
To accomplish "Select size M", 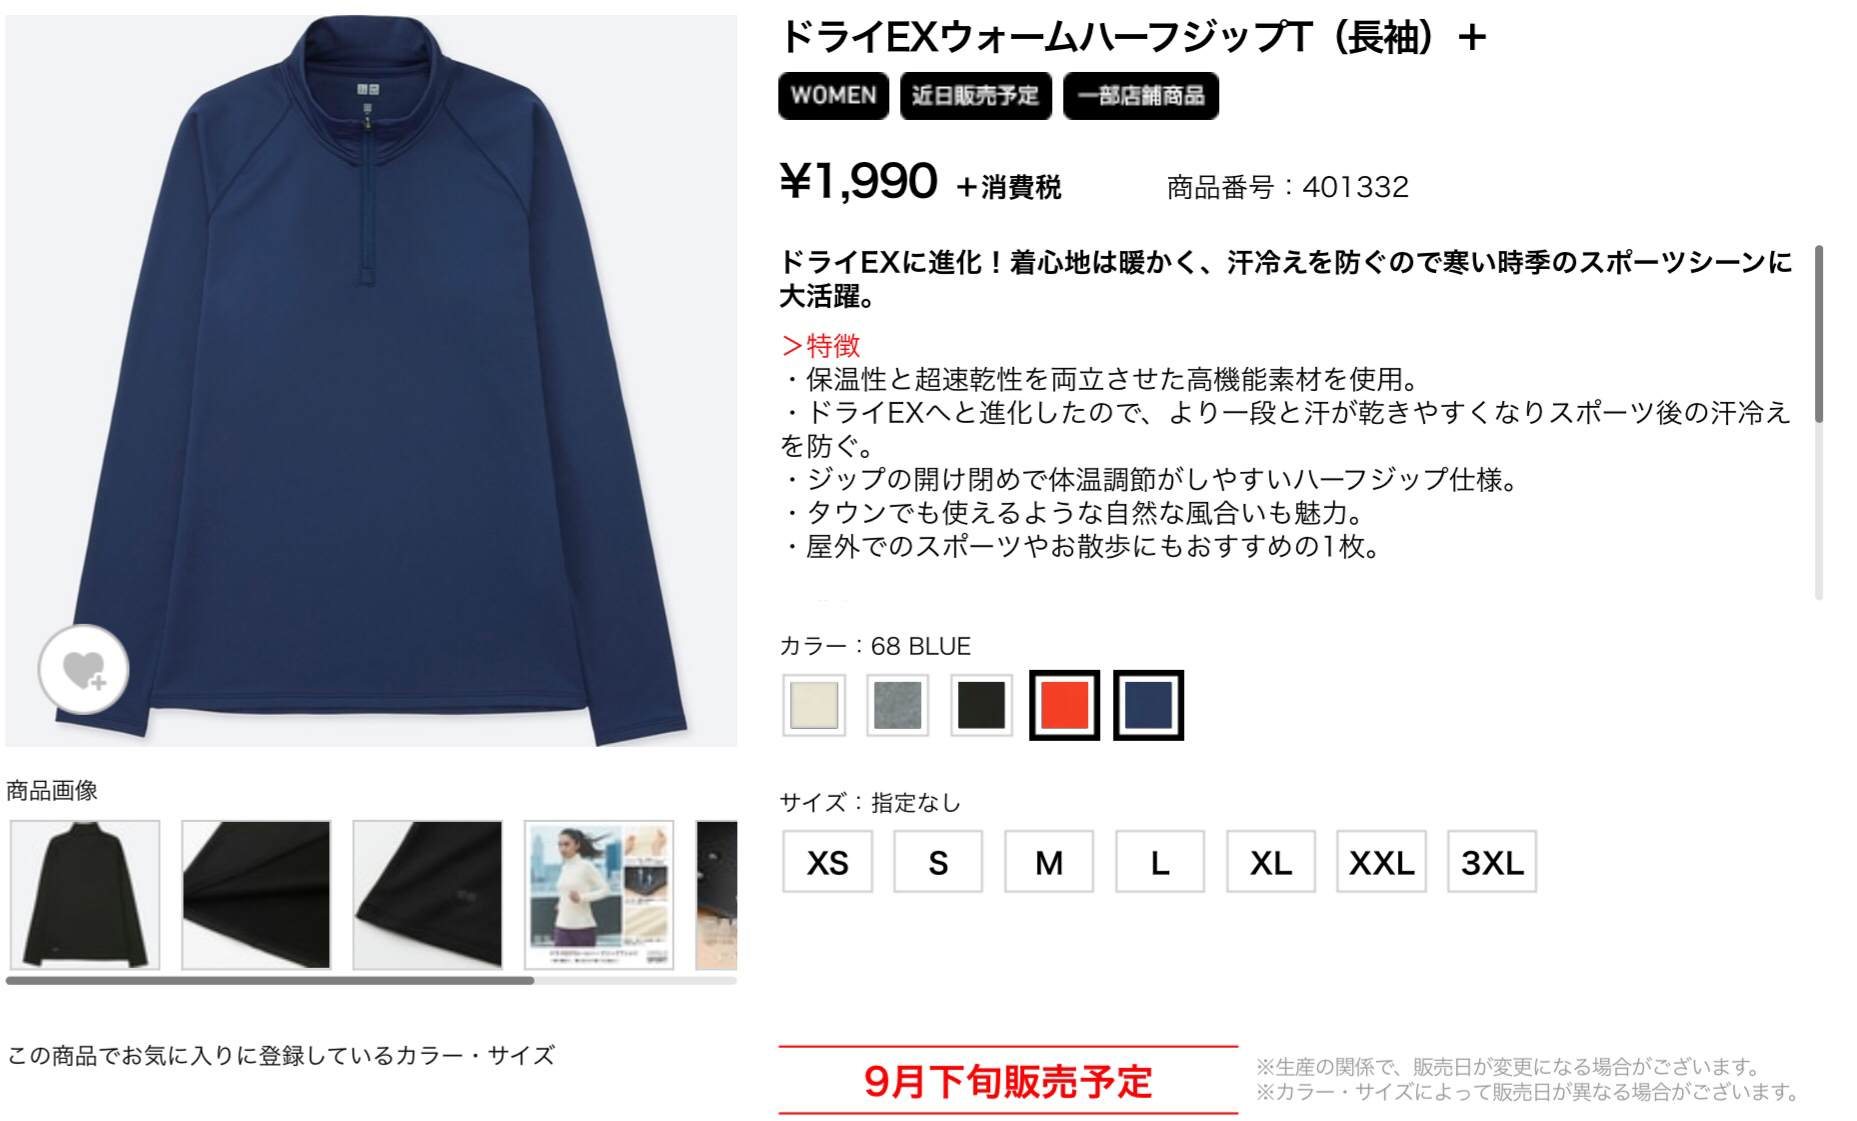I will (x=1049, y=861).
